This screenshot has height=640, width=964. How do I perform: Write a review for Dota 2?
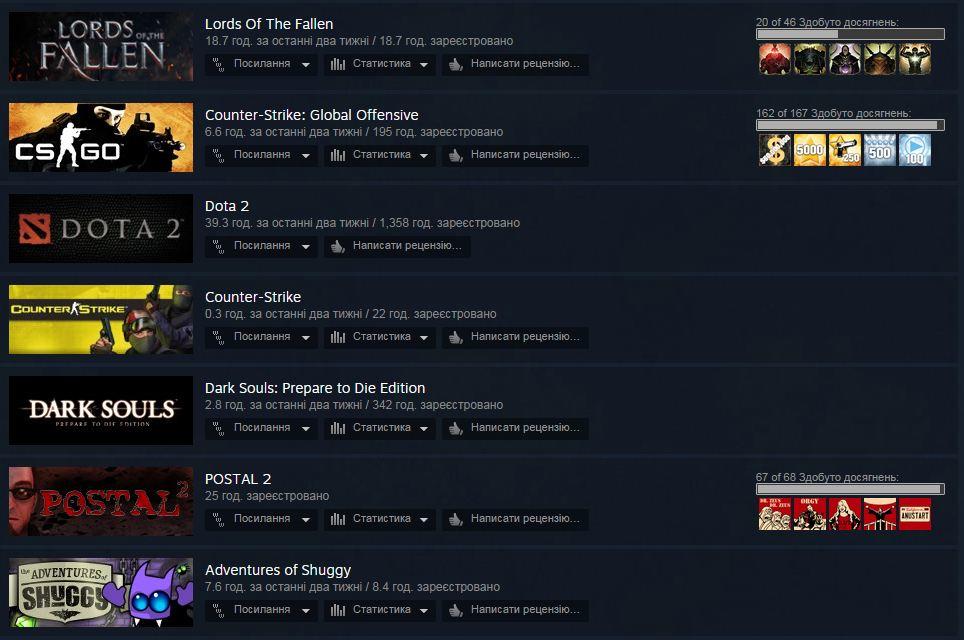point(397,247)
